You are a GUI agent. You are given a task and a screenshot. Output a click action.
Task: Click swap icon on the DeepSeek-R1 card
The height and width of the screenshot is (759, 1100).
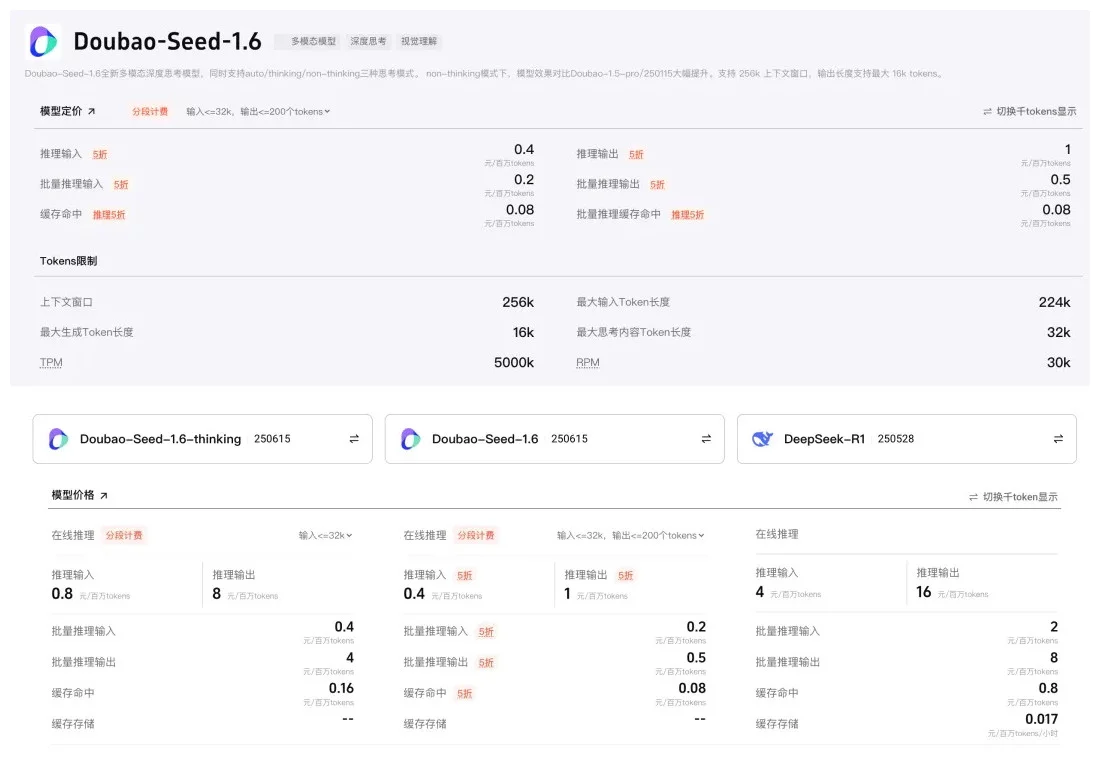1057,439
